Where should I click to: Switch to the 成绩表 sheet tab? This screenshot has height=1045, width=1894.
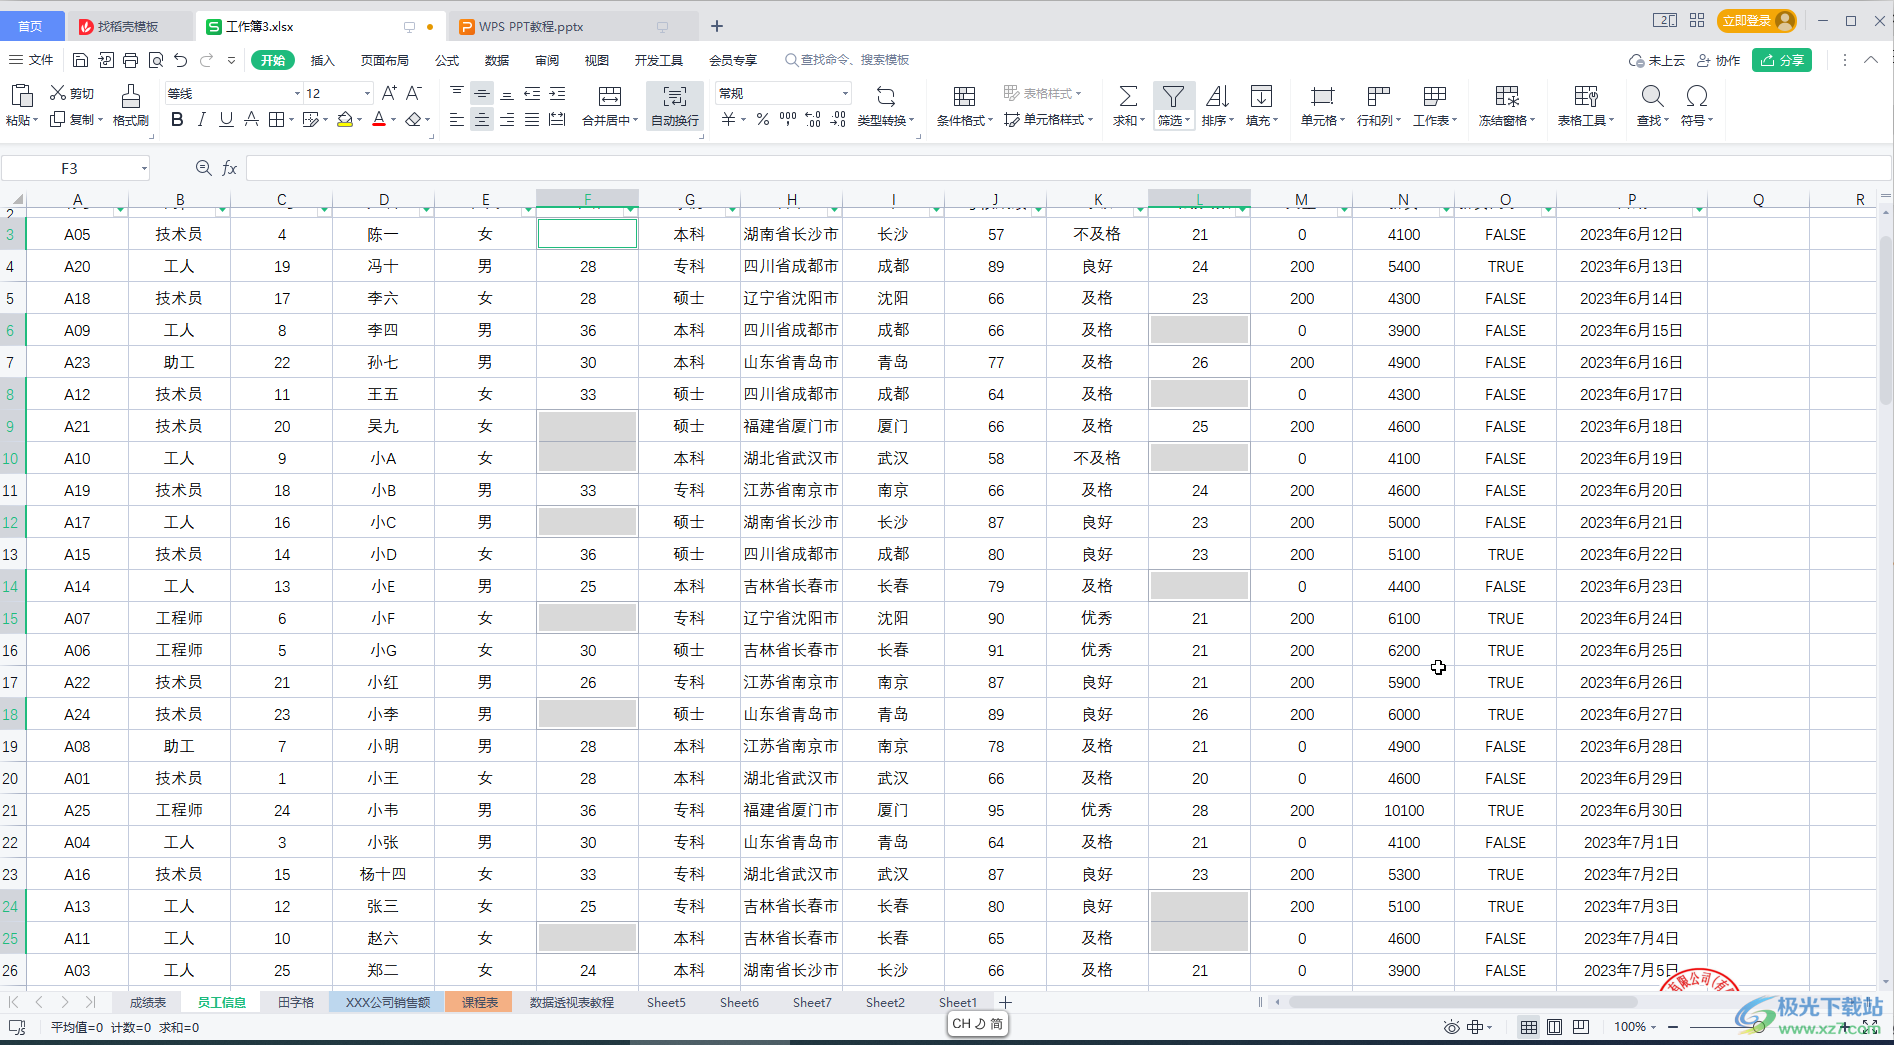point(147,1002)
